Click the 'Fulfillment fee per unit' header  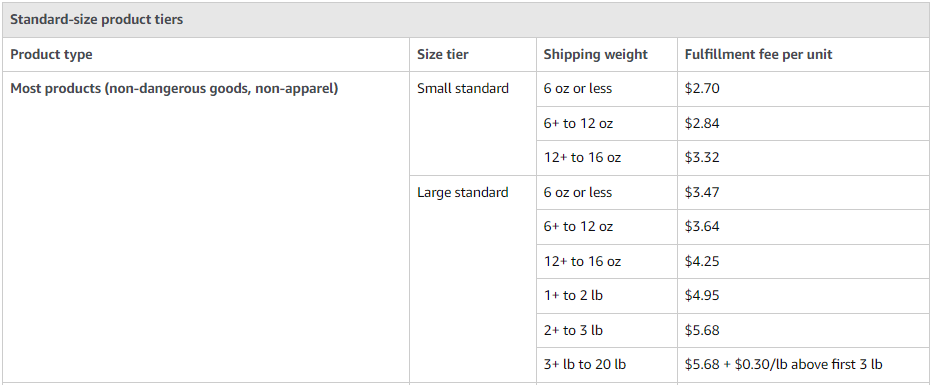pos(758,55)
